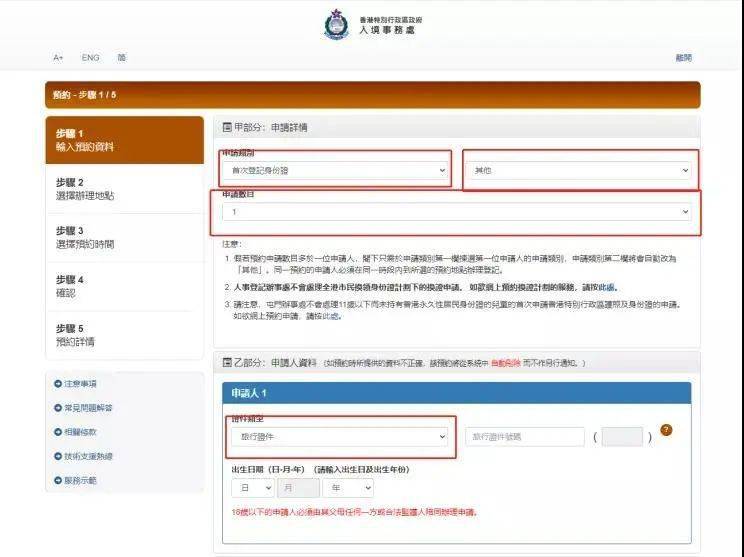Screen dimensions: 744x557
Task: Open the 旅行證件 document type dropdown
Action: [x=338, y=437]
